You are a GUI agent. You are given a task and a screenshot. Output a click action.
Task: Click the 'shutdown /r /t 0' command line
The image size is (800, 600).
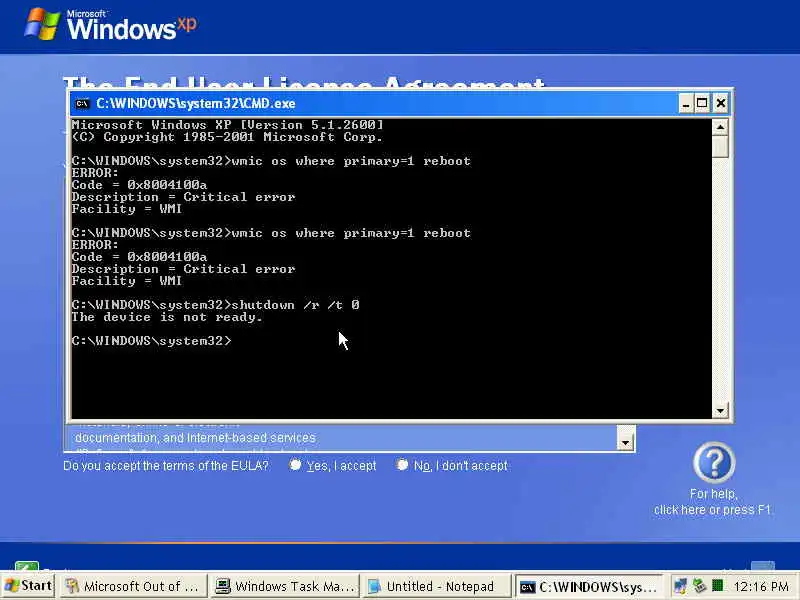[215, 305]
